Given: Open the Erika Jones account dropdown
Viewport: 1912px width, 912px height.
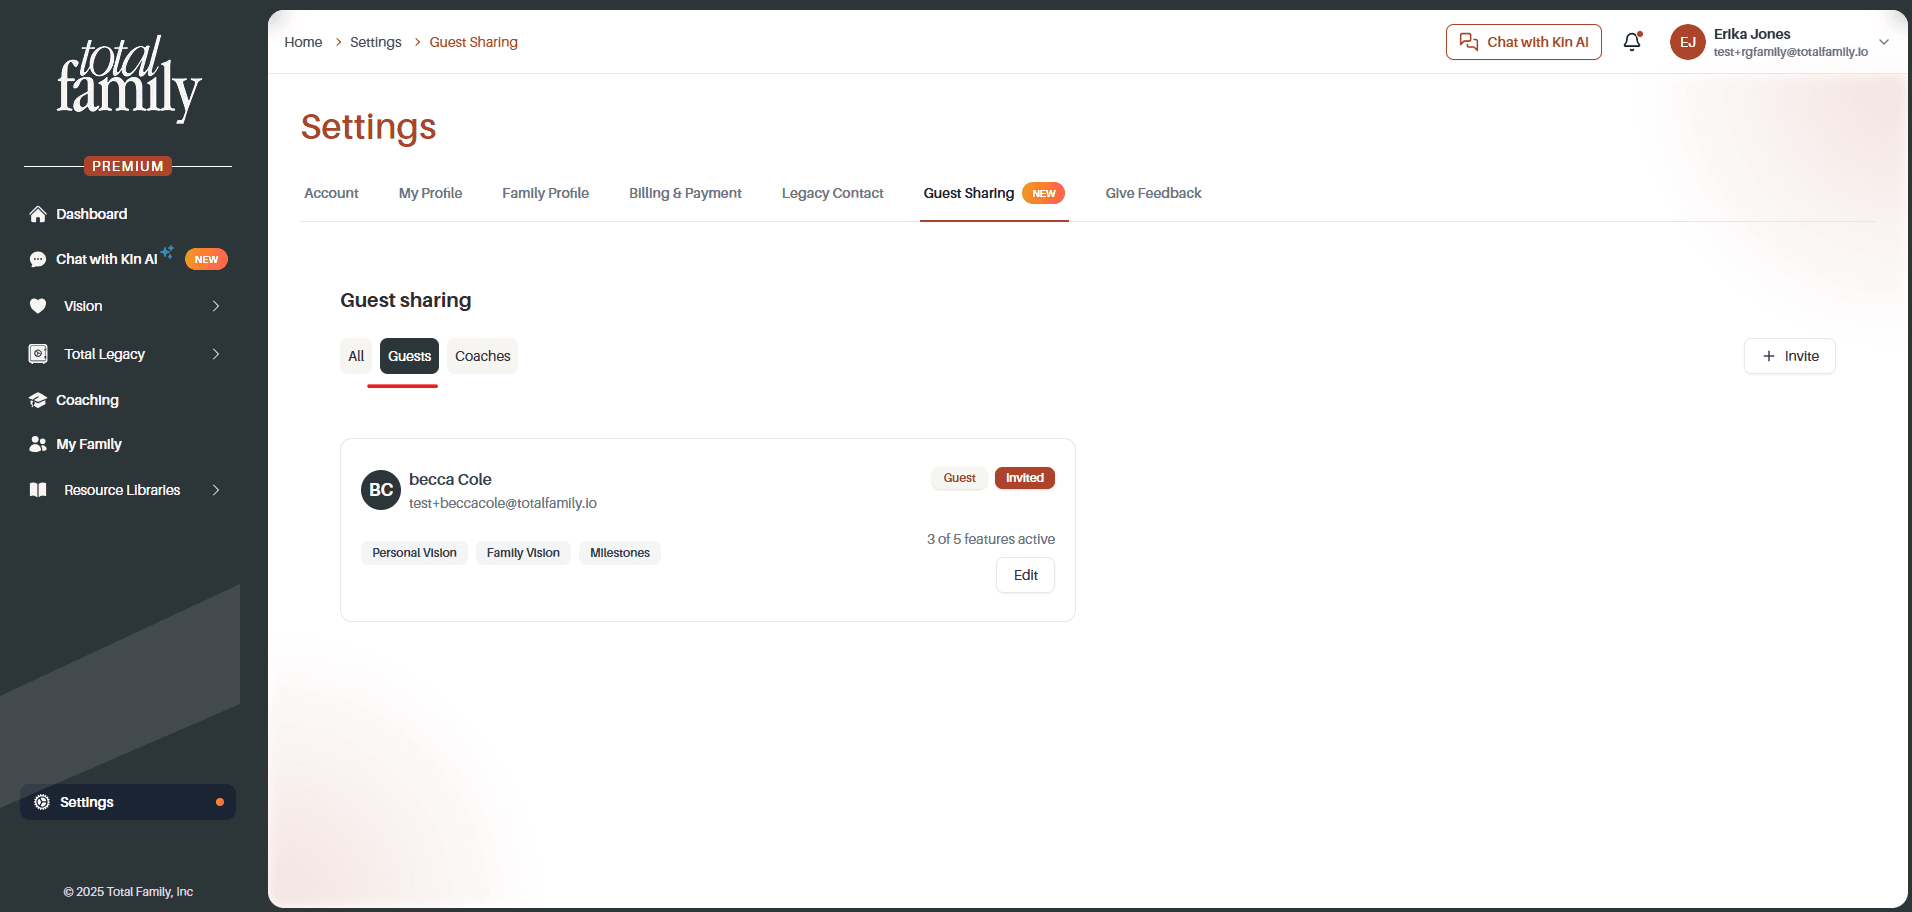Looking at the screenshot, I should click(x=1884, y=42).
